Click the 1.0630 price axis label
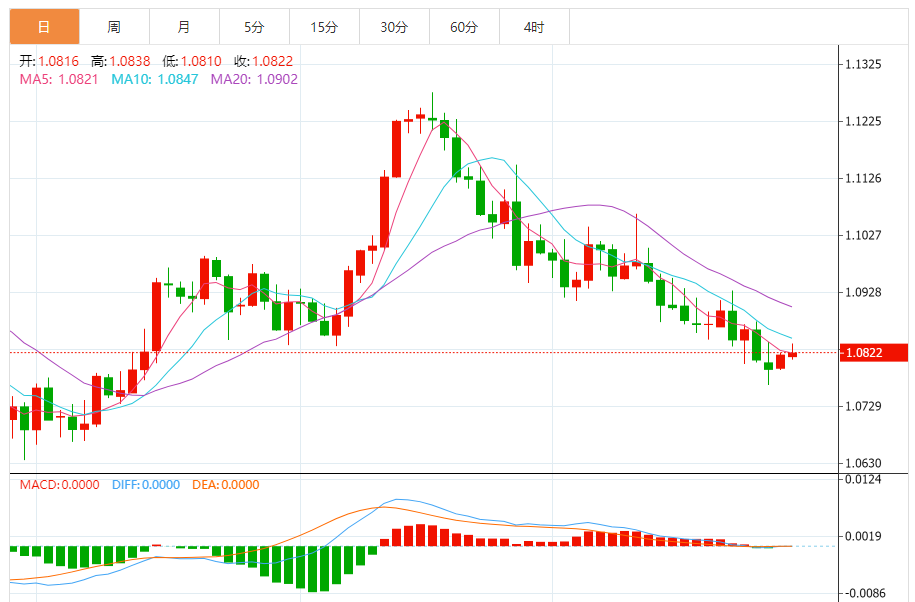The image size is (915, 602). pos(863,463)
